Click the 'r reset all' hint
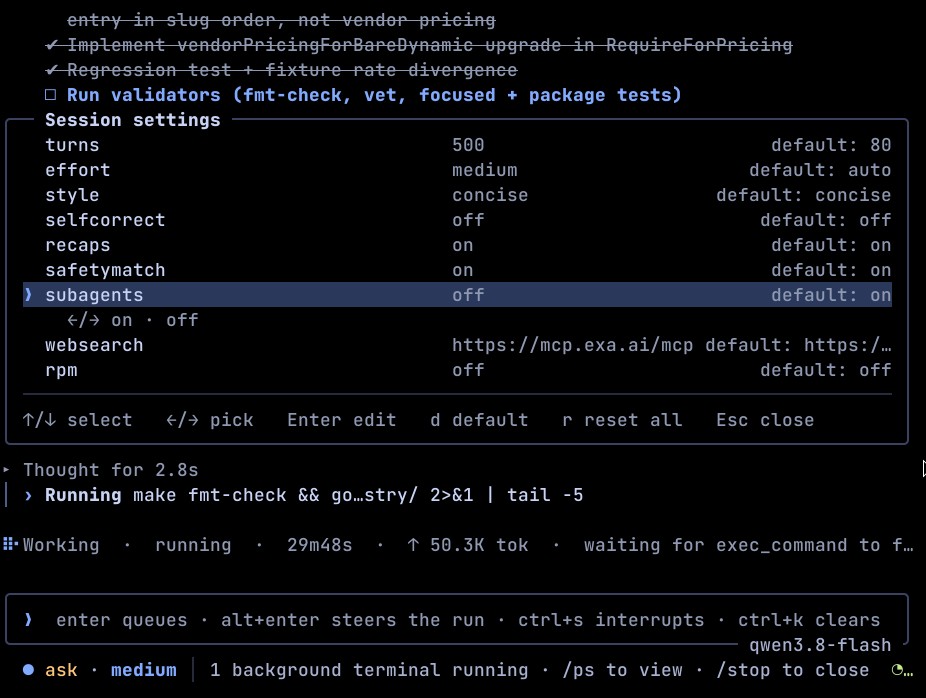 (622, 420)
